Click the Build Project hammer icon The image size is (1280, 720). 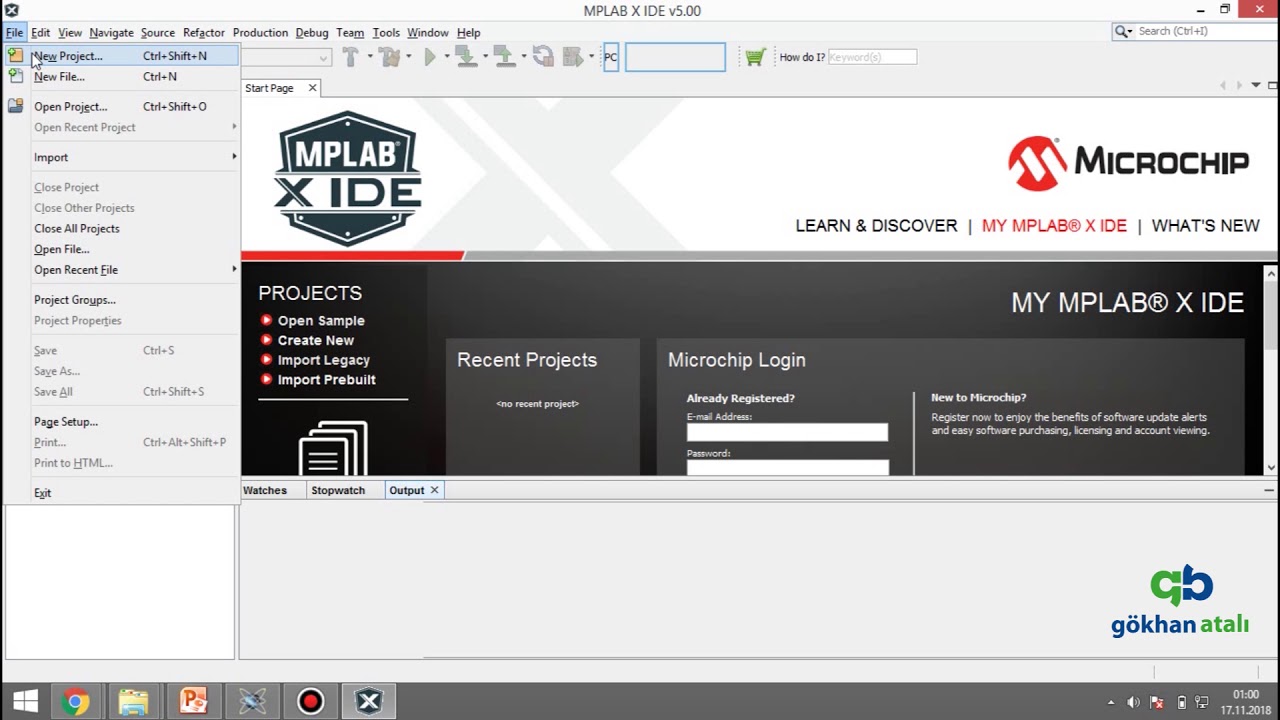click(350, 57)
